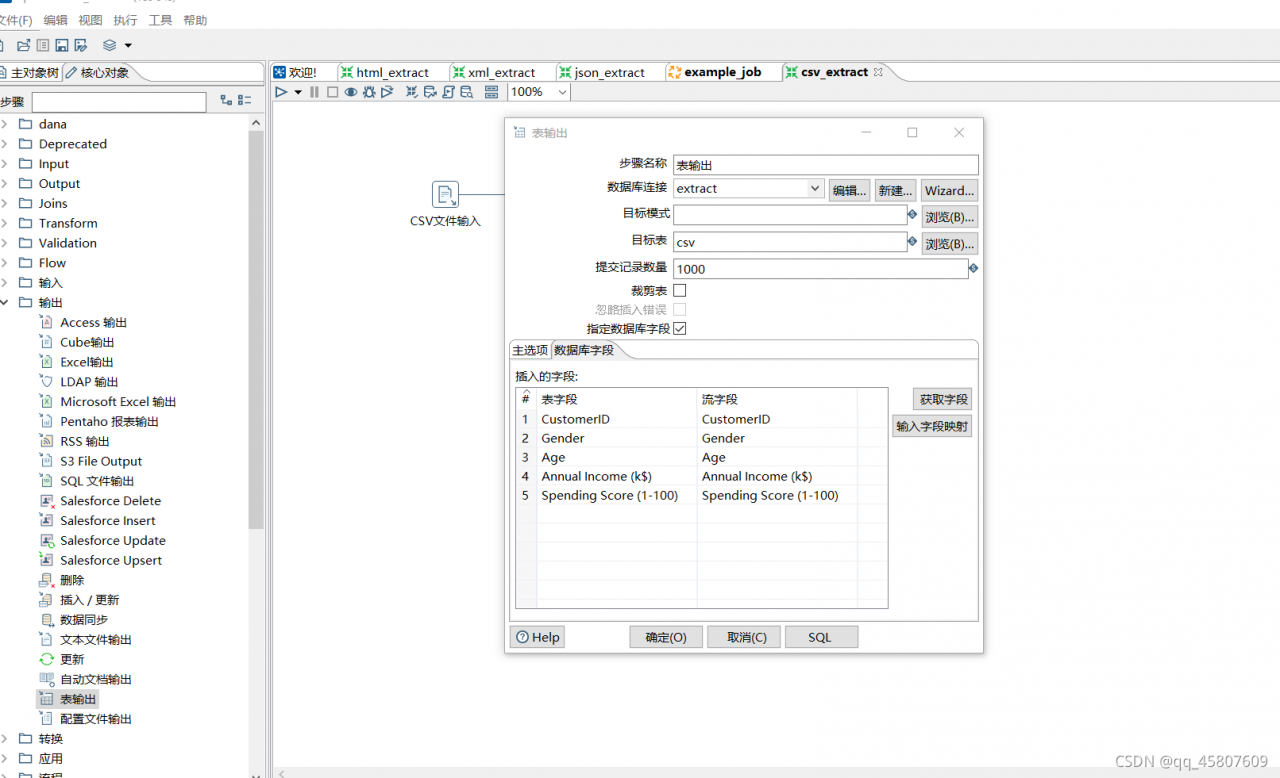Show the execution results pane icon
The width and height of the screenshot is (1280, 778).
tap(491, 92)
